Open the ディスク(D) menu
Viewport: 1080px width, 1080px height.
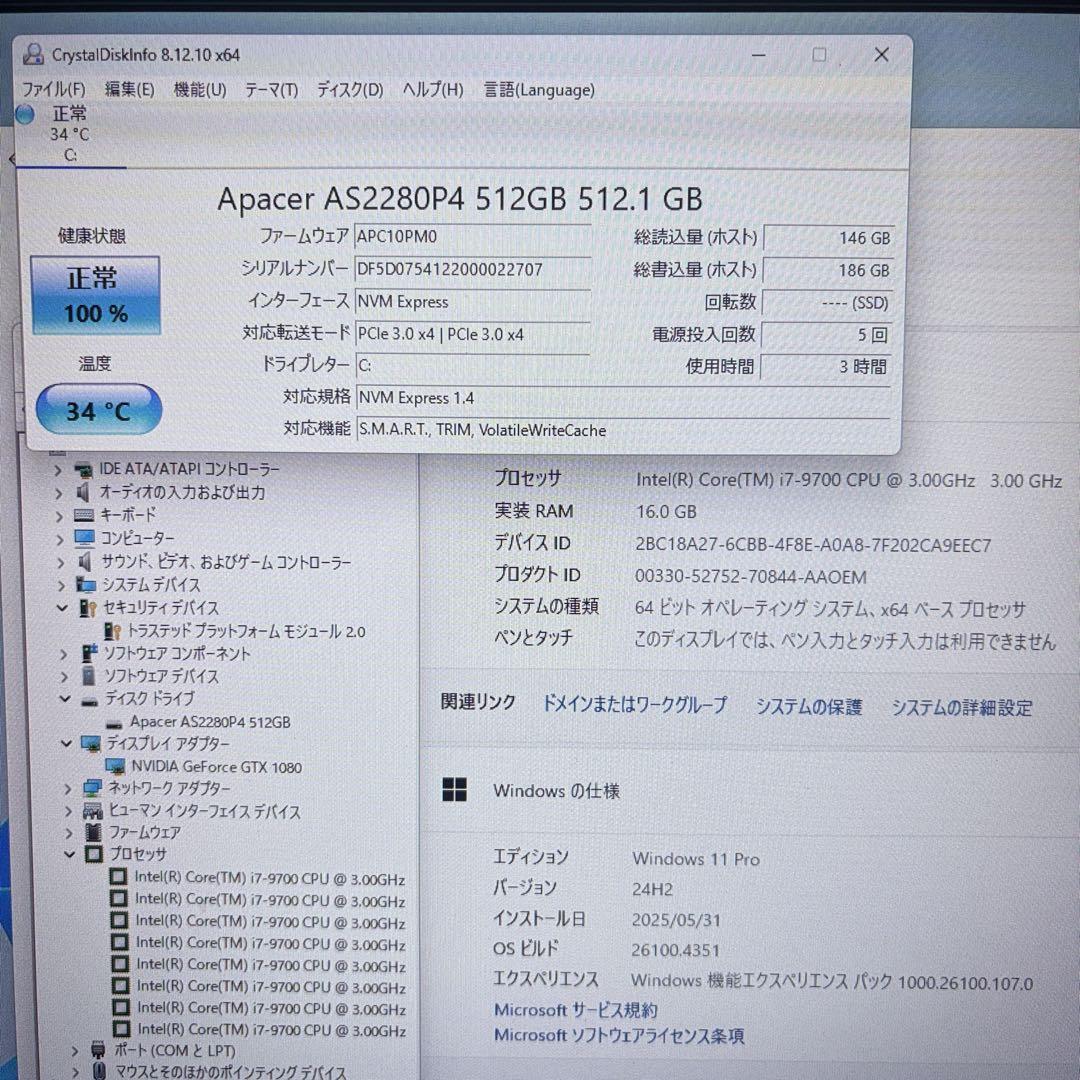(x=350, y=90)
